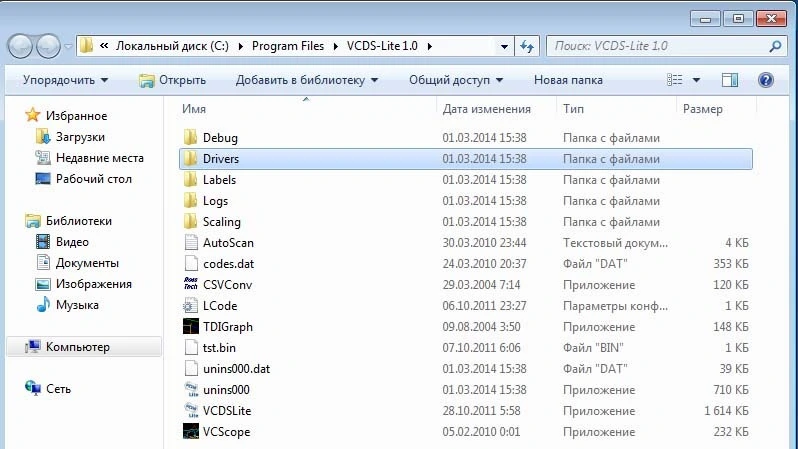Sort by the Размер column header
The height and width of the screenshot is (449, 798).
(702, 109)
